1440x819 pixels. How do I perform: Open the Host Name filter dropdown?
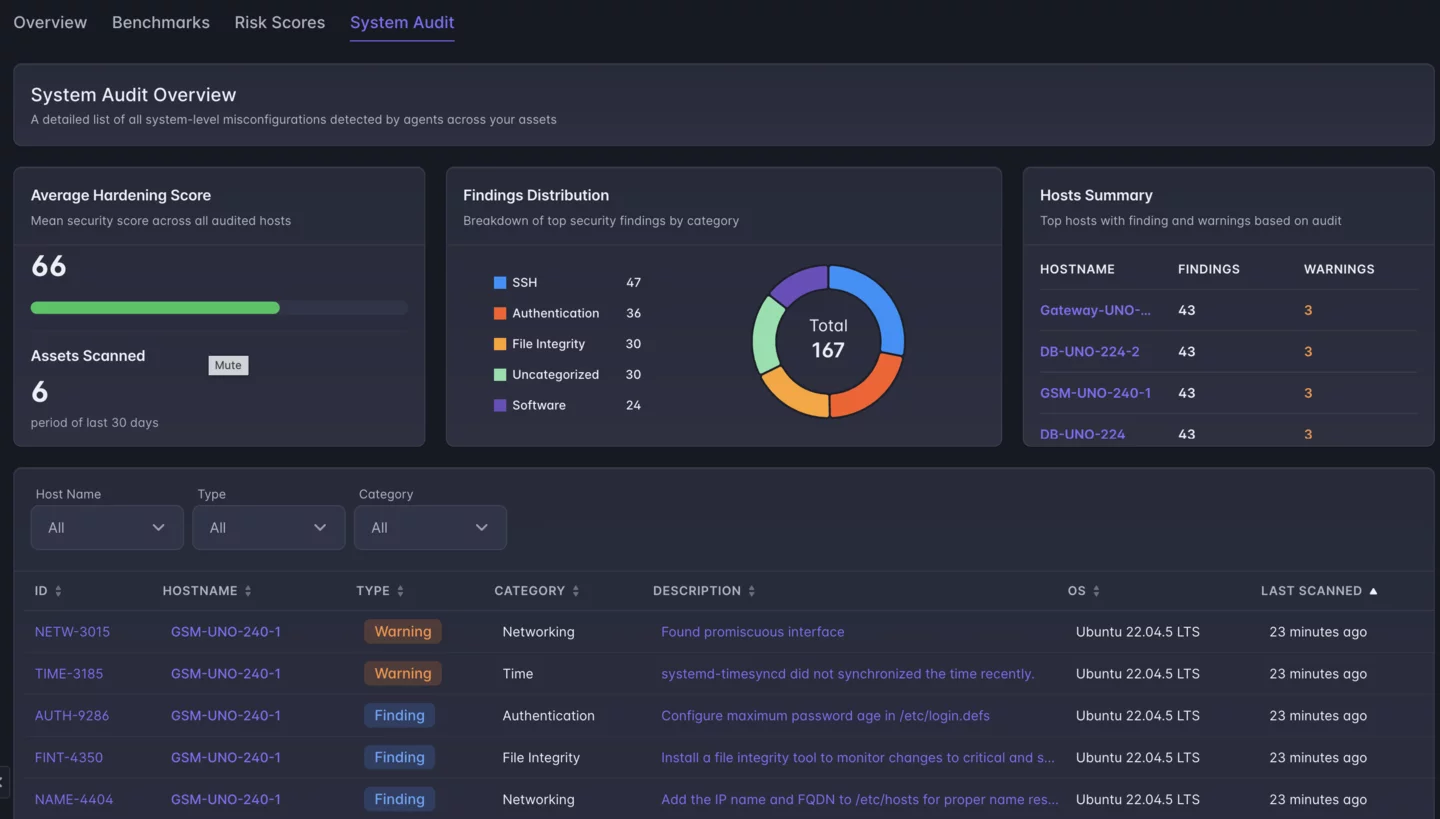pos(107,527)
